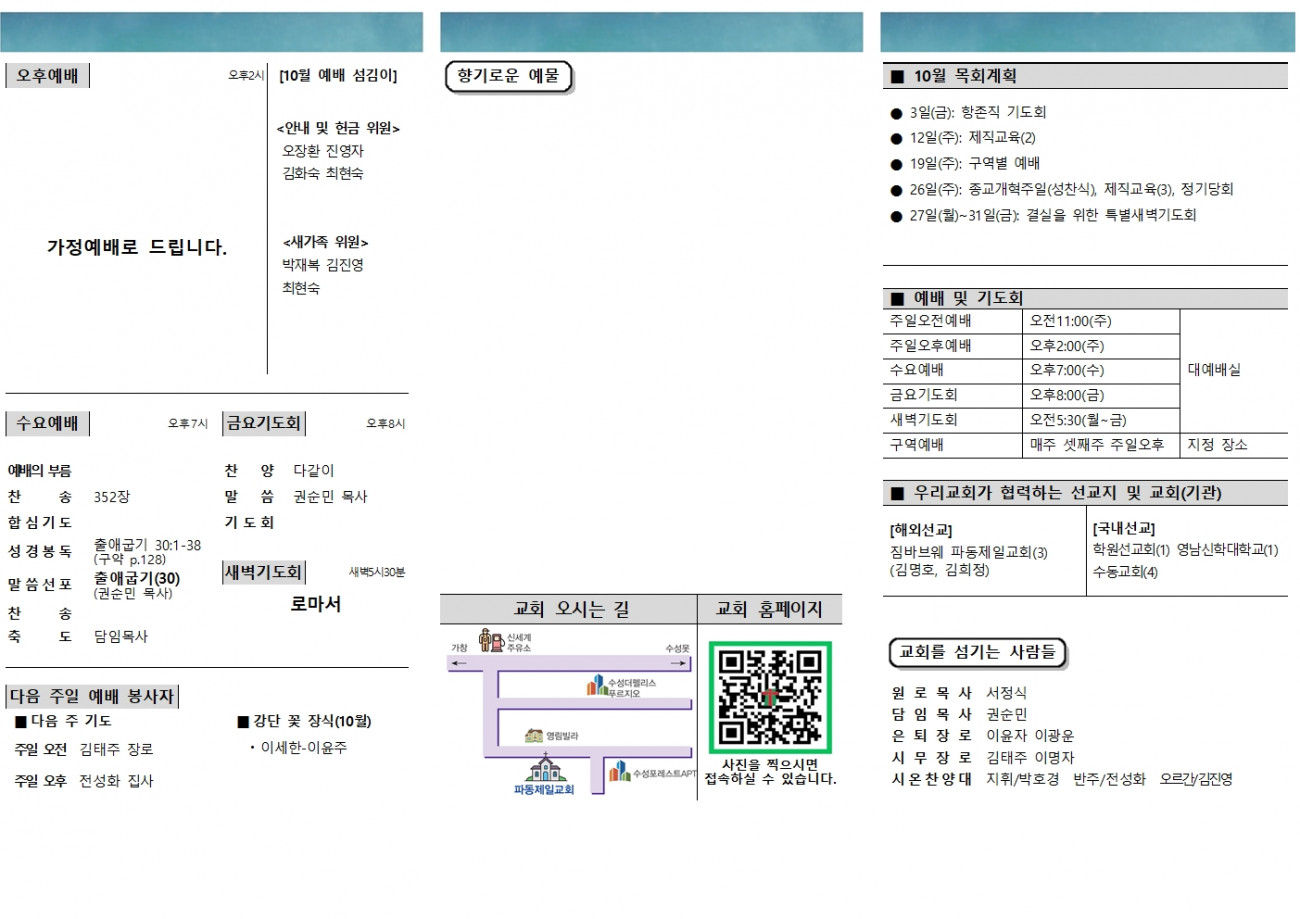The image size is (1300, 919).
Task: Click the 수성포레스트APT building icon
Action: point(620,772)
